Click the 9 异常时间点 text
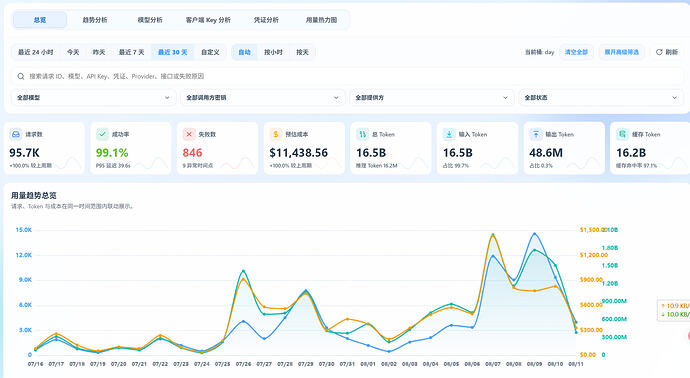Image resolution: width=690 pixels, height=378 pixels. (198, 166)
